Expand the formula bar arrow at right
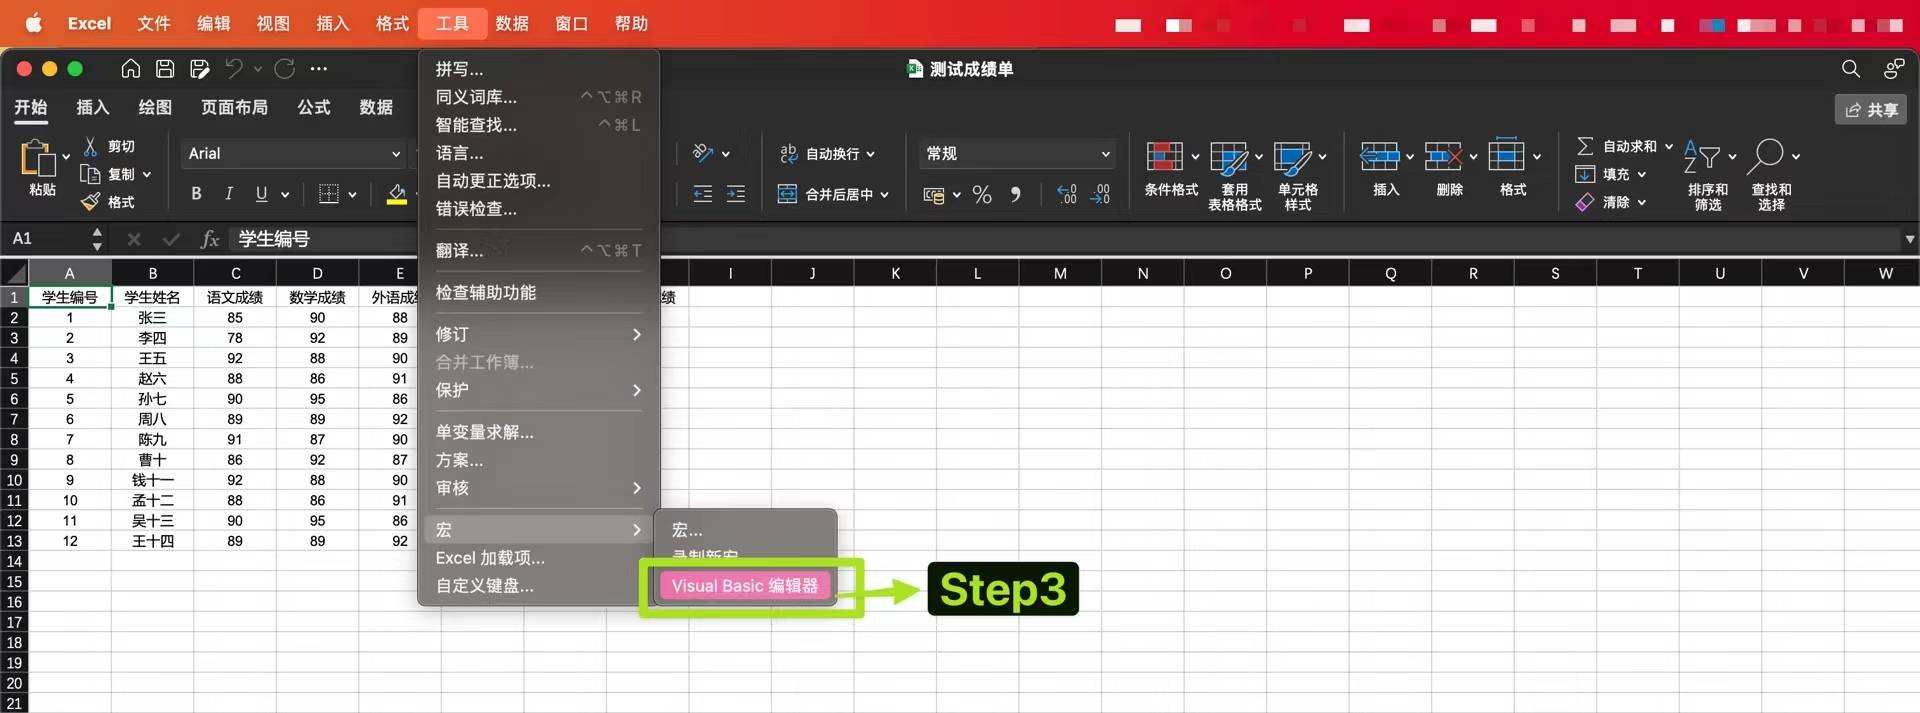The width and height of the screenshot is (1920, 713). 1909,239
